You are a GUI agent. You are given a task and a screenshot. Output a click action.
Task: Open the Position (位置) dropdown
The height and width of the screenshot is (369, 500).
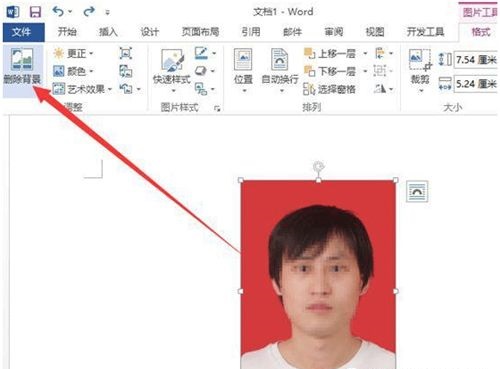243,71
